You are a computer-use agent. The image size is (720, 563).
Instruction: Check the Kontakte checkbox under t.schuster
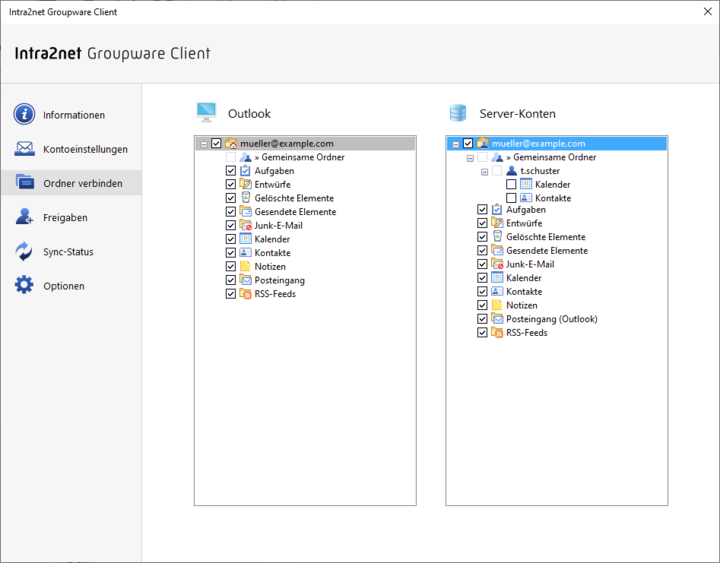(x=511, y=198)
